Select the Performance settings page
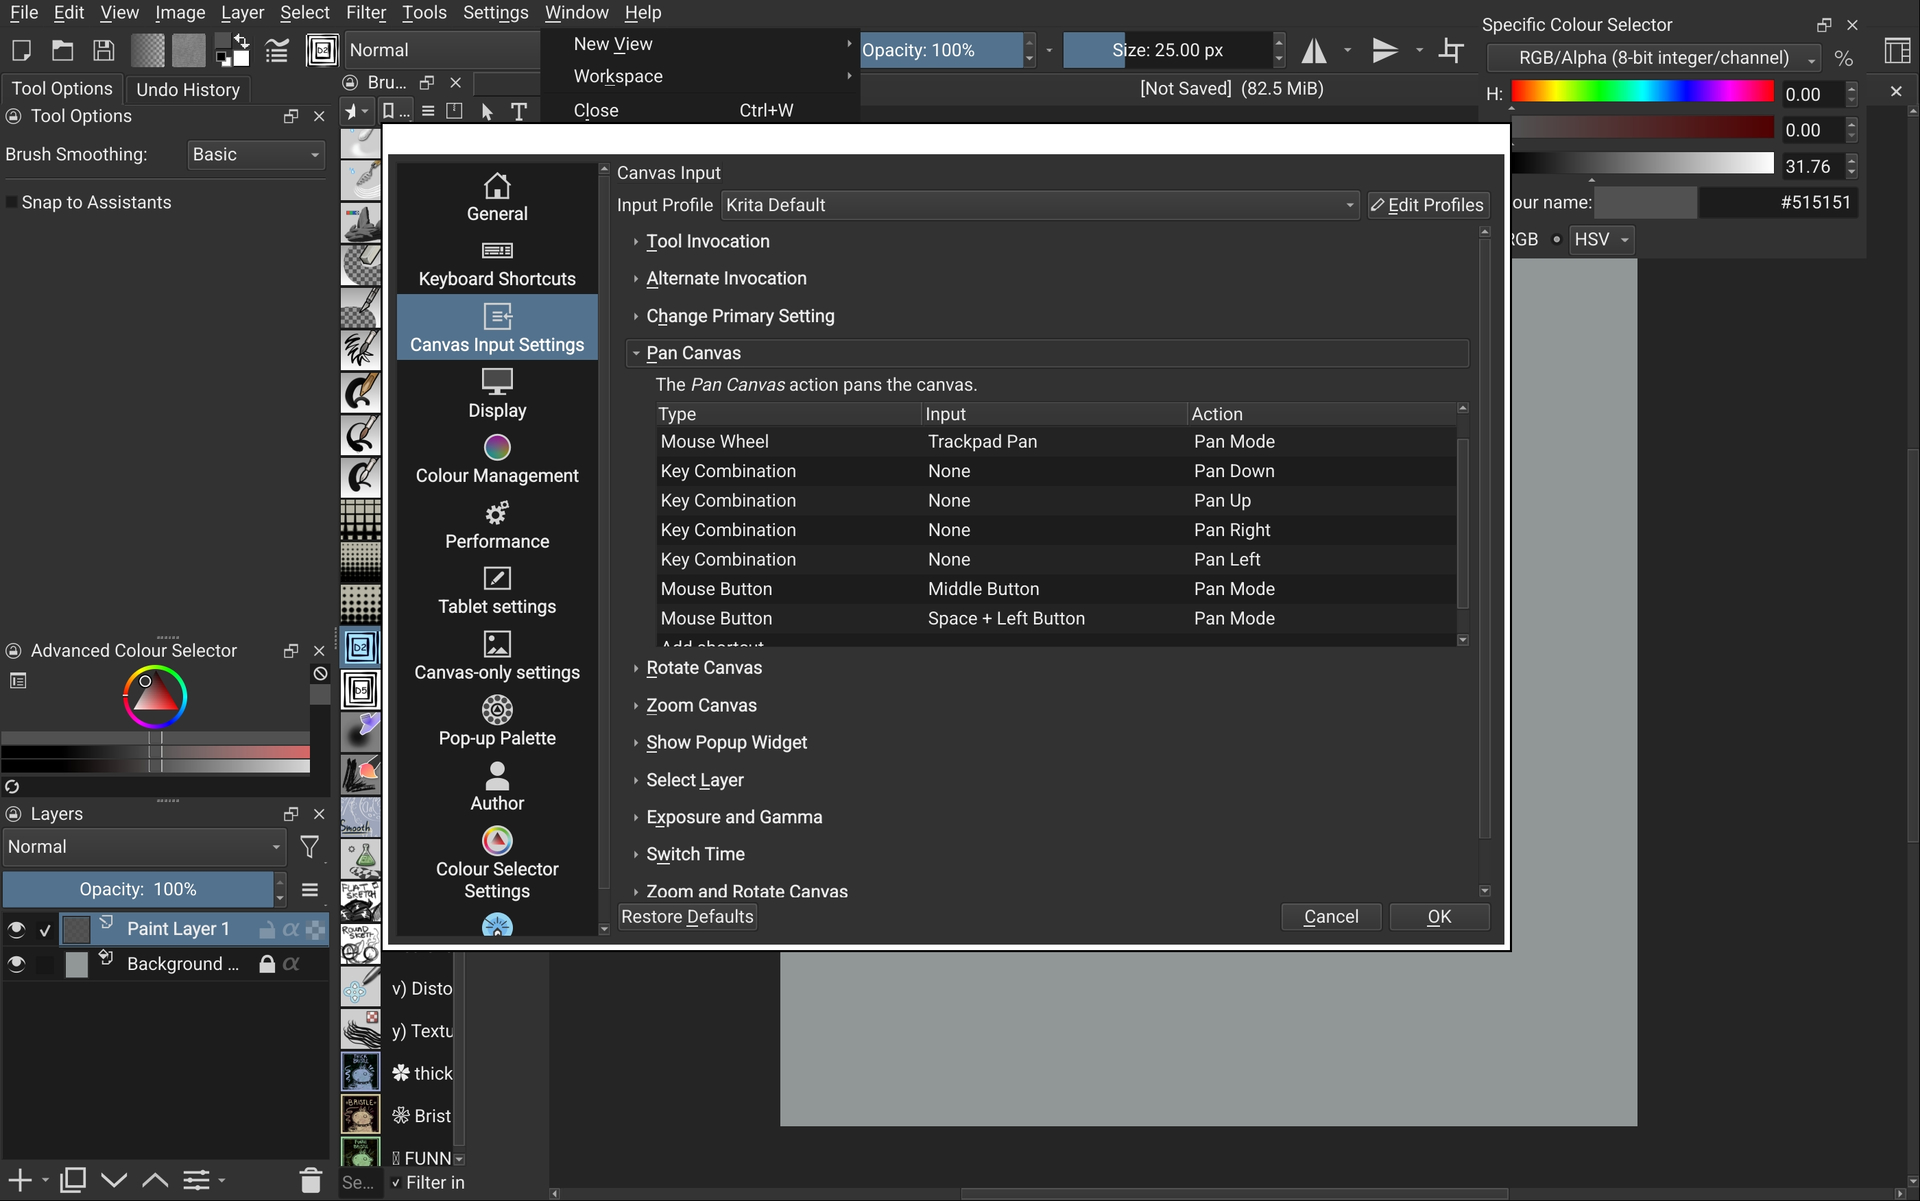 point(497,526)
